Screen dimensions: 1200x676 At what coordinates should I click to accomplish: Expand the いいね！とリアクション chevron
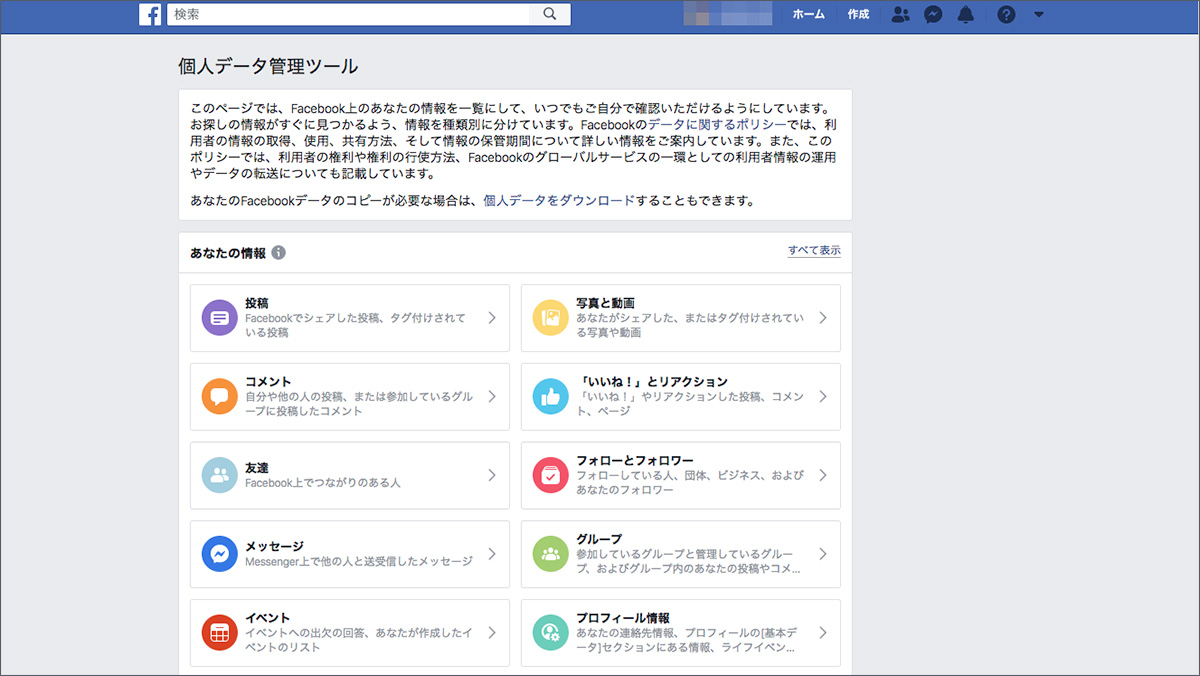click(823, 397)
